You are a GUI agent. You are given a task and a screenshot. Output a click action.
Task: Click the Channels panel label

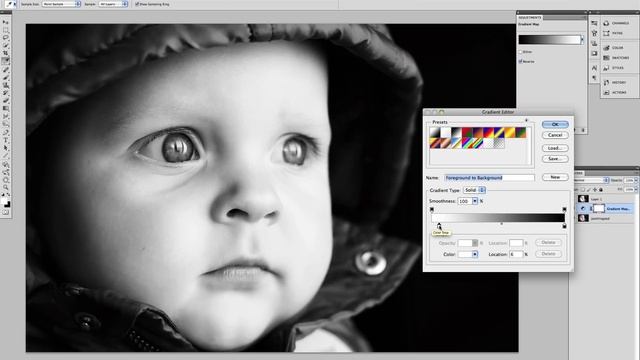pos(620,23)
